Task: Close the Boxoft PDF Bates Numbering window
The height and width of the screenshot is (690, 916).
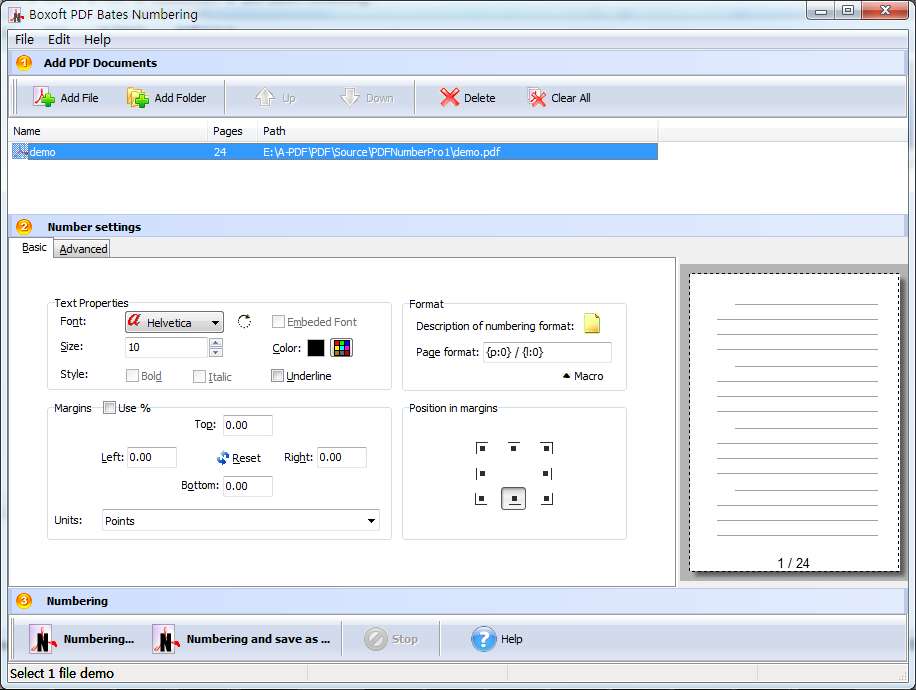Action: (885, 11)
